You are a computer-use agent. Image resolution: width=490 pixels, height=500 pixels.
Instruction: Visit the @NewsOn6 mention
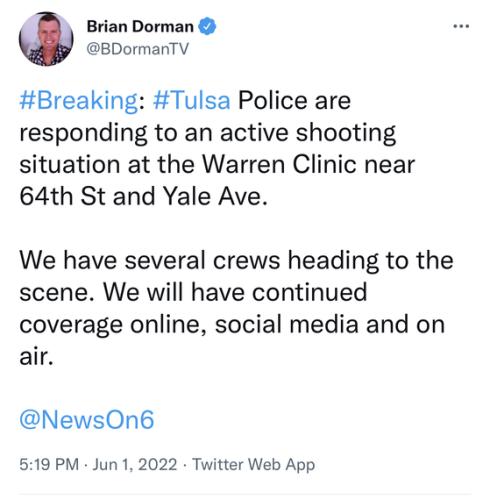pyautogui.click(x=87, y=419)
